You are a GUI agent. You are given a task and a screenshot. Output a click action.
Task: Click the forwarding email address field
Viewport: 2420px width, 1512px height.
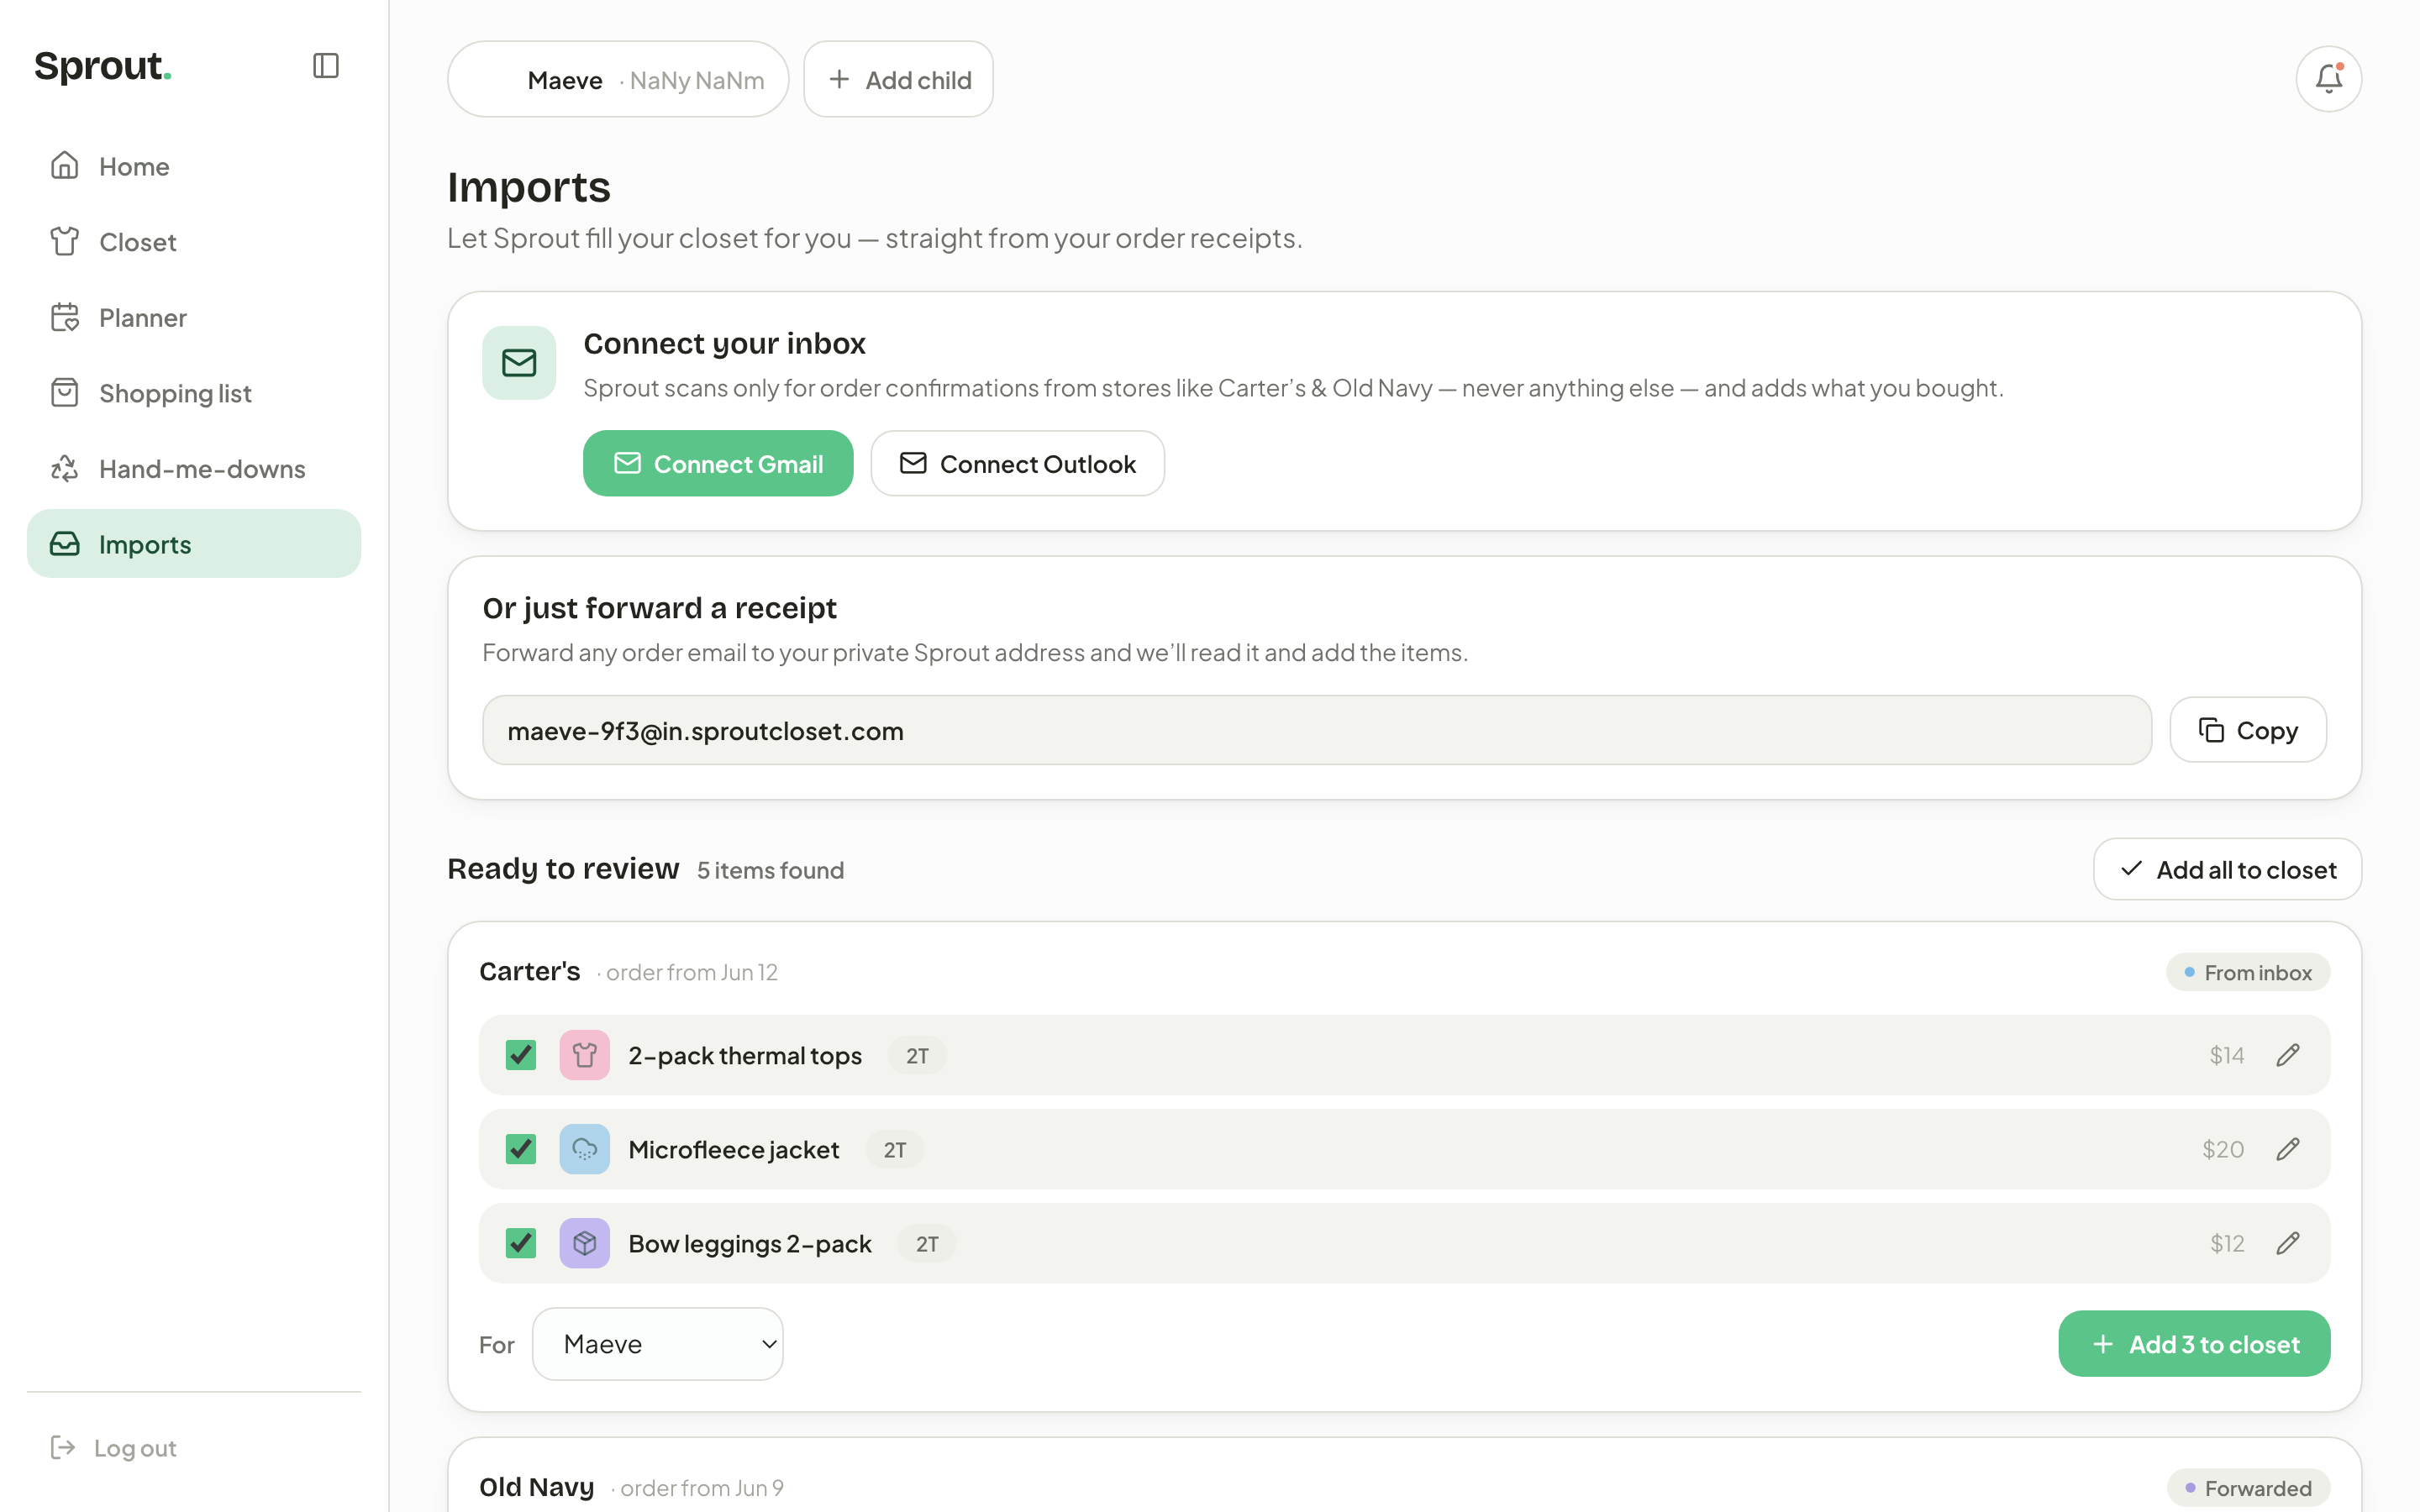pos(1316,731)
